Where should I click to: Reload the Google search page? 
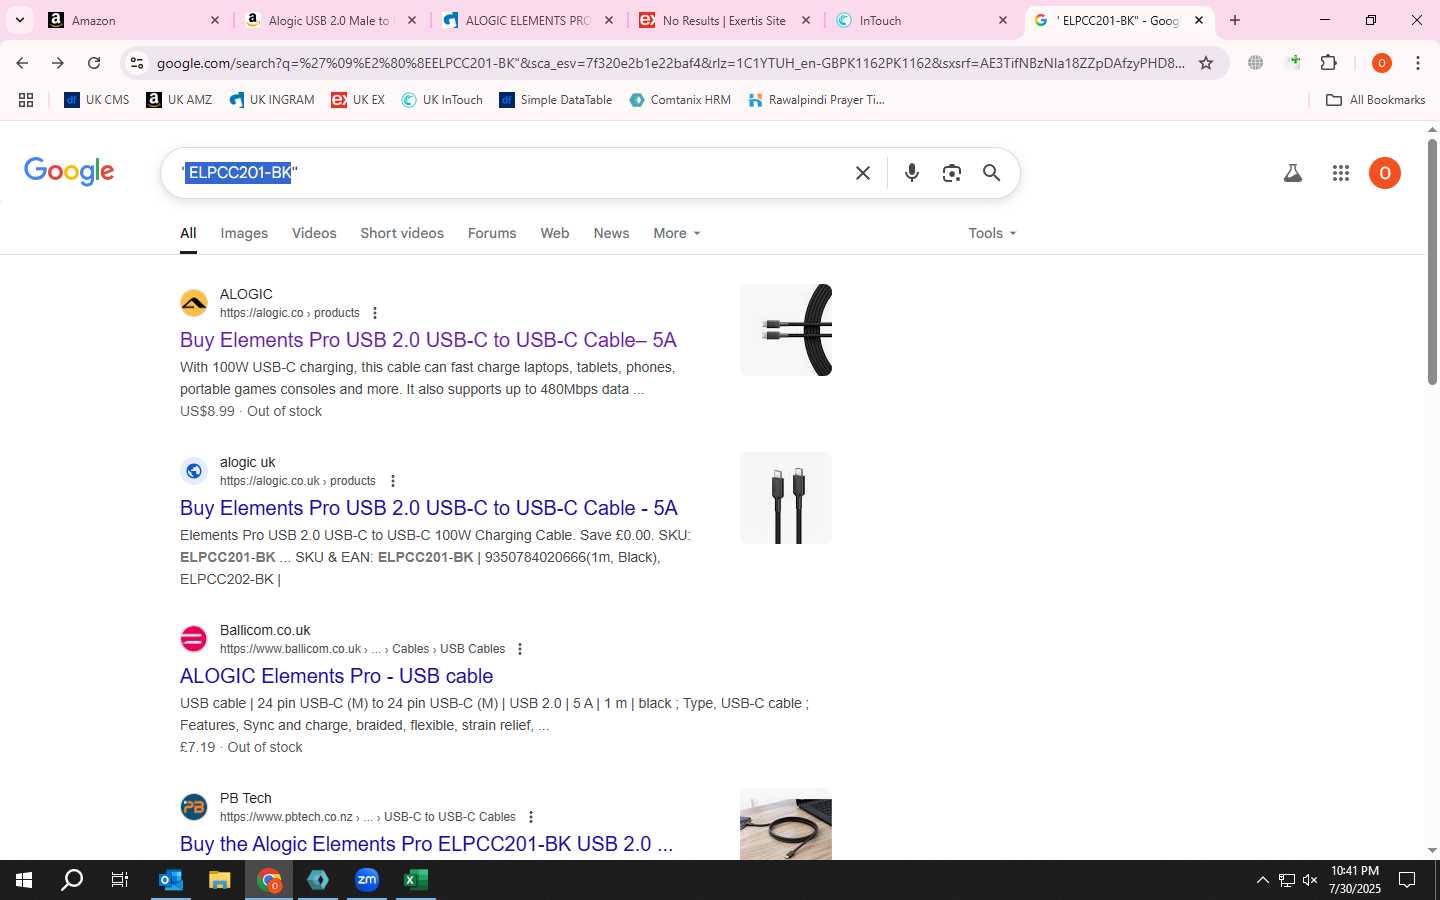(x=94, y=63)
